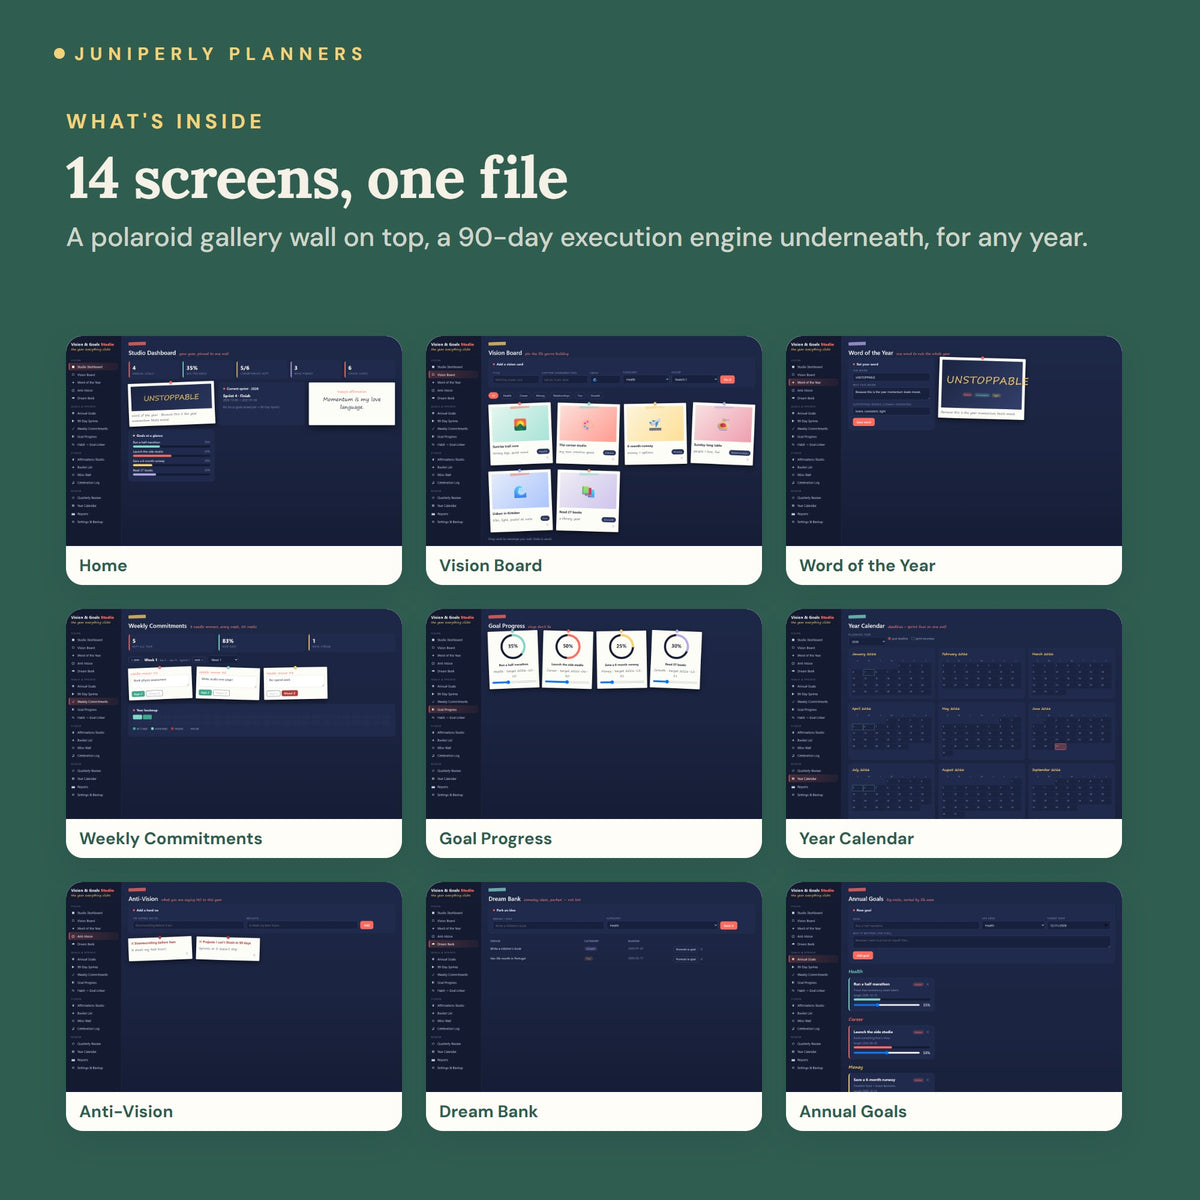Open the Home screen preview card
The height and width of the screenshot is (1200, 1200).
pyautogui.click(x=234, y=460)
